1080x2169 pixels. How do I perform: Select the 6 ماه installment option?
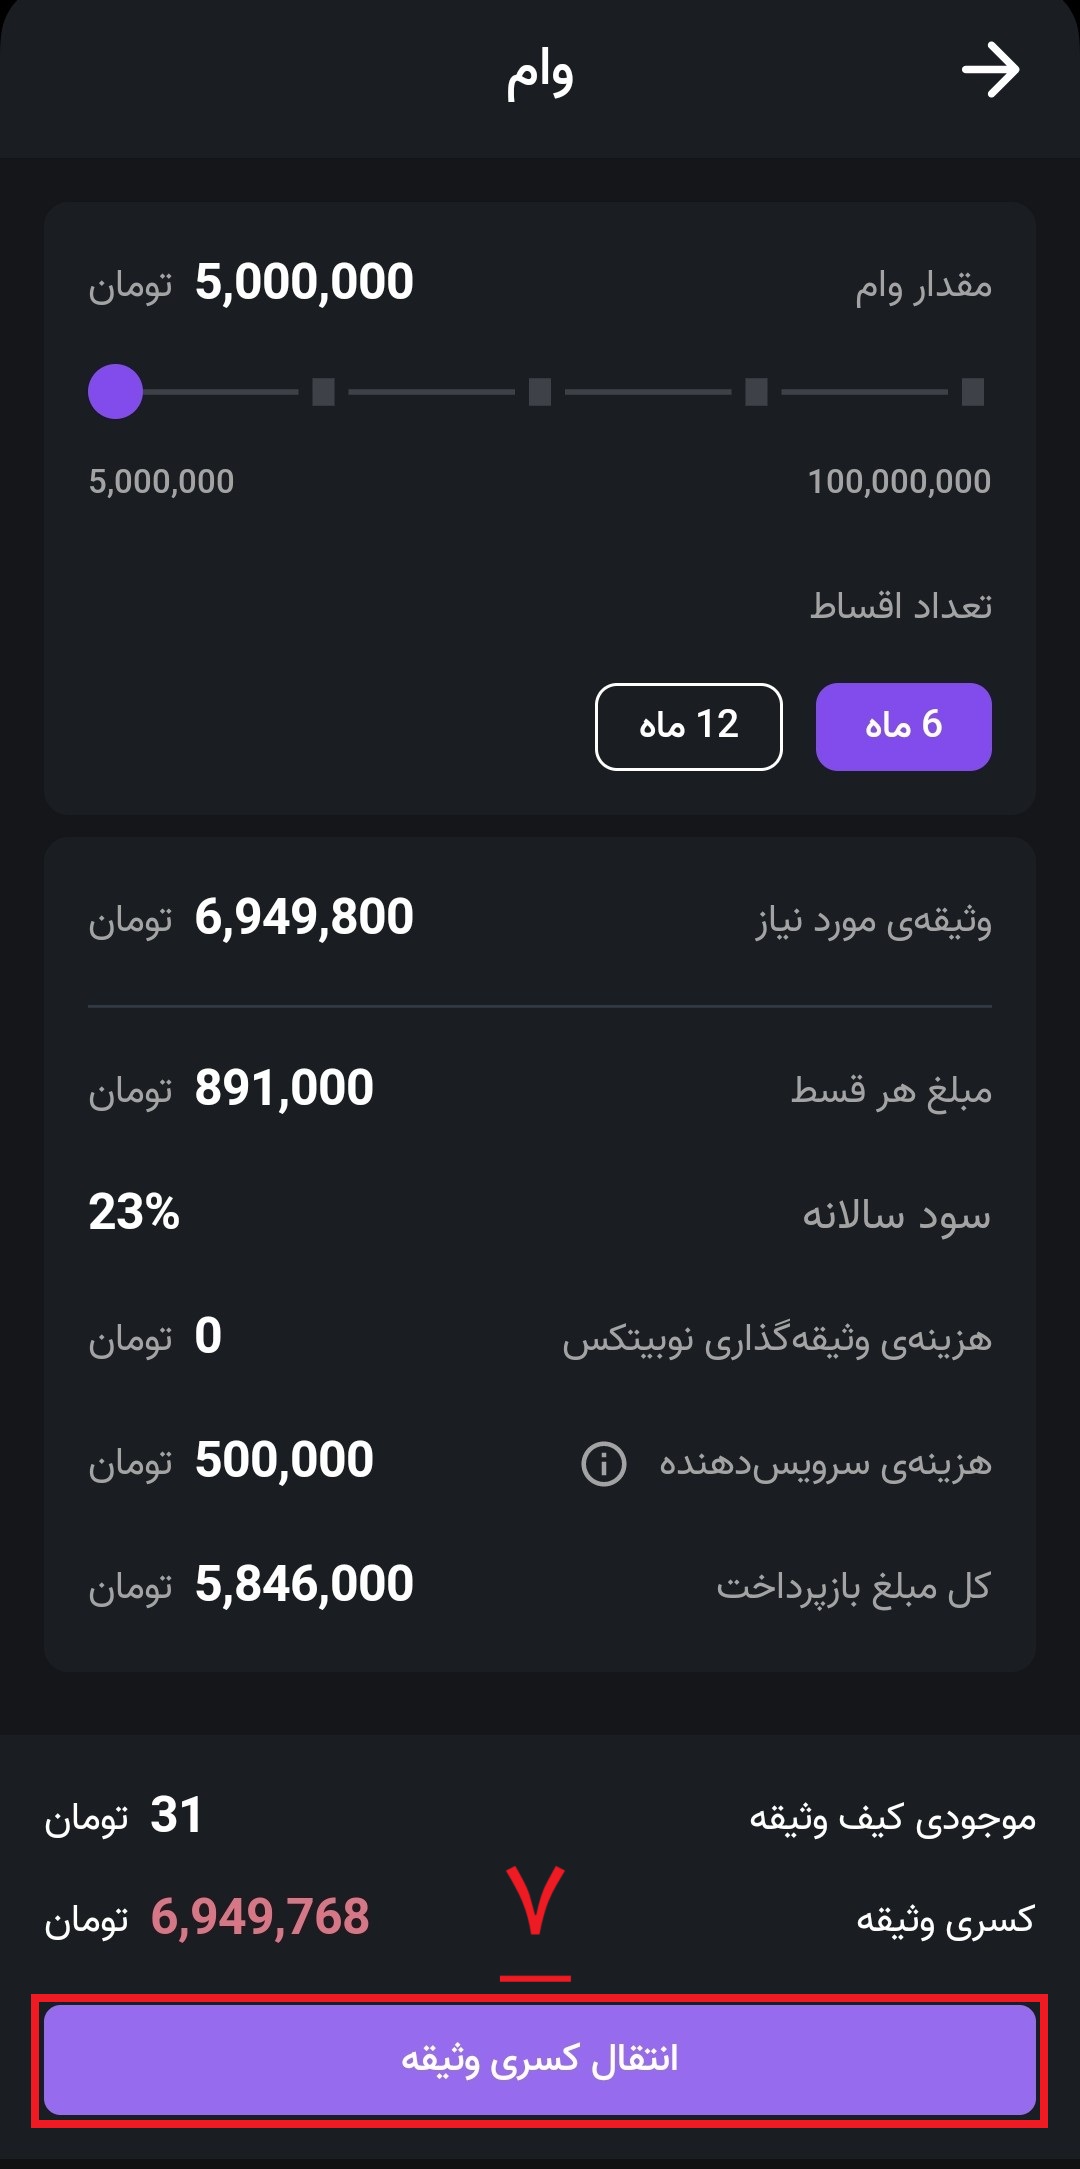(903, 726)
